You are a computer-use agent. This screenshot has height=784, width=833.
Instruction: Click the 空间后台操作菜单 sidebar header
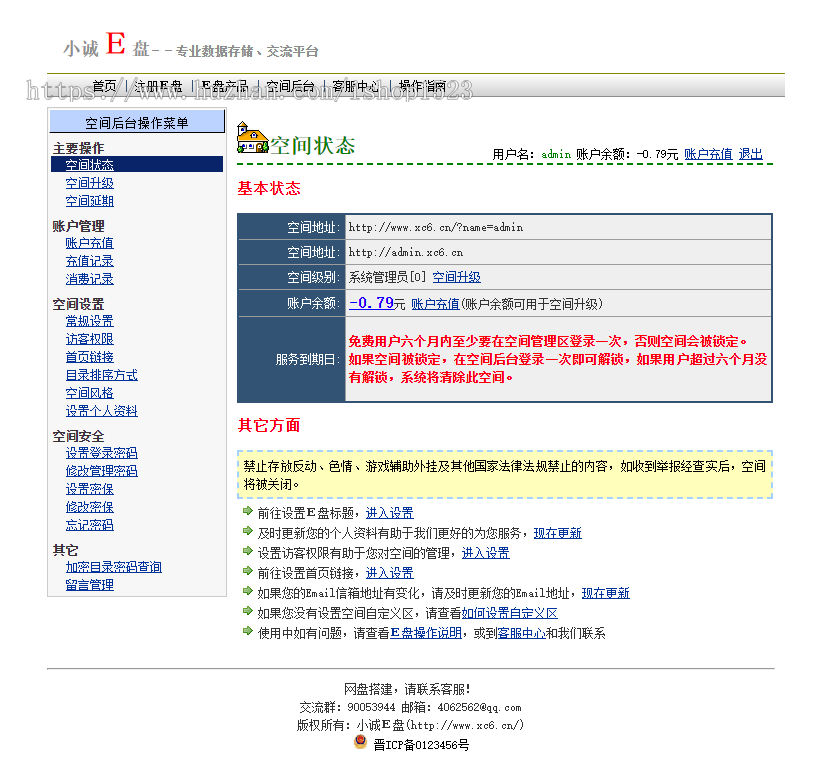coord(137,122)
